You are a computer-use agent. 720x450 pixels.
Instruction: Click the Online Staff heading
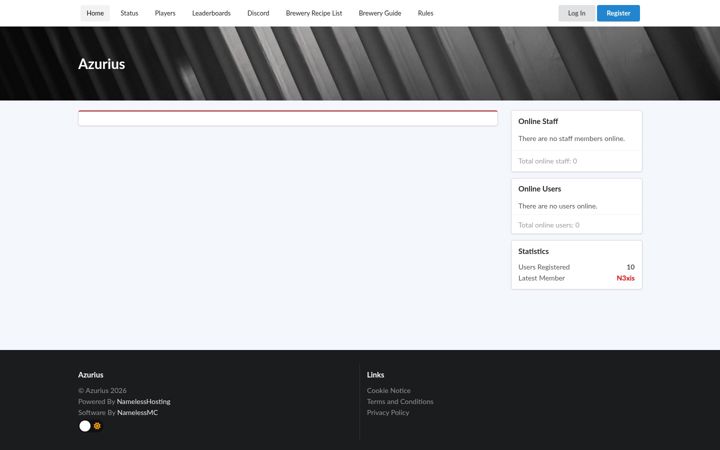538,121
